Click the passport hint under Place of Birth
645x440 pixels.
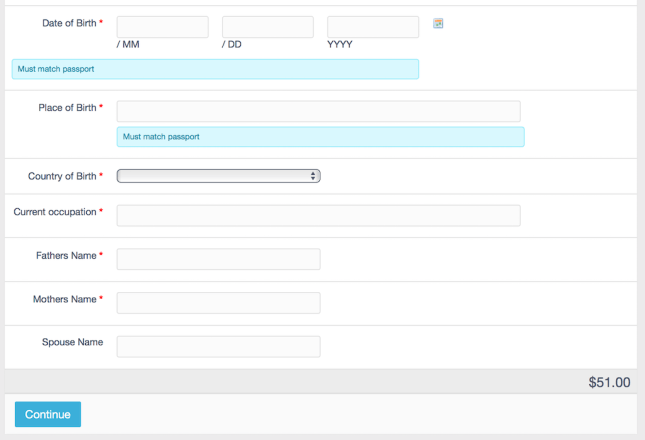pos(320,137)
